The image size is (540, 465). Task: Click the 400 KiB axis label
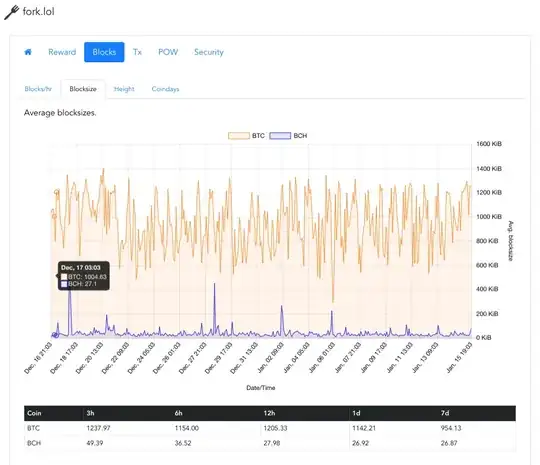click(487, 289)
